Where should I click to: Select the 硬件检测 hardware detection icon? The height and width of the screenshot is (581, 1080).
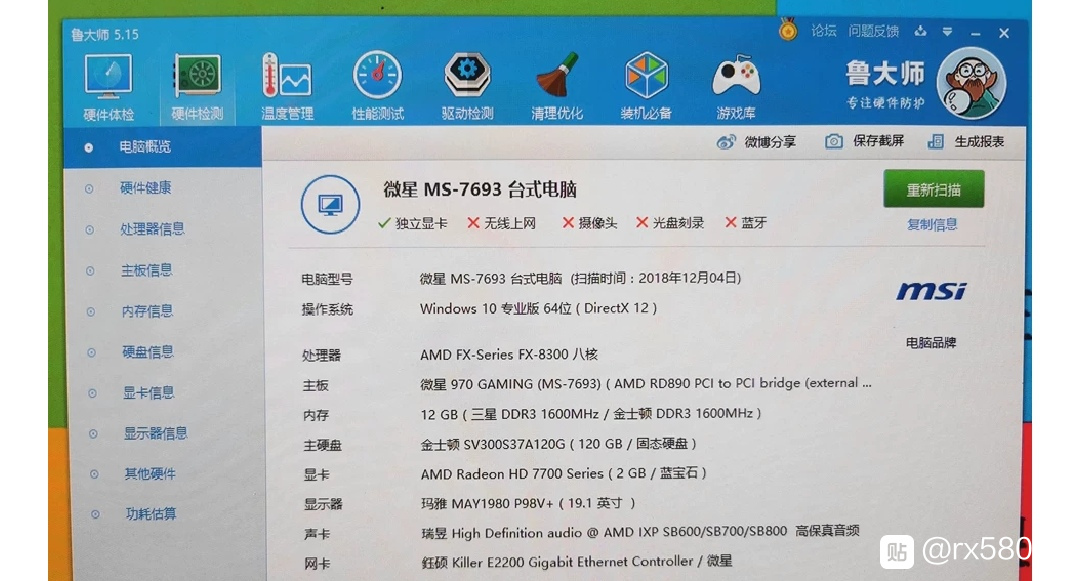click(x=197, y=86)
